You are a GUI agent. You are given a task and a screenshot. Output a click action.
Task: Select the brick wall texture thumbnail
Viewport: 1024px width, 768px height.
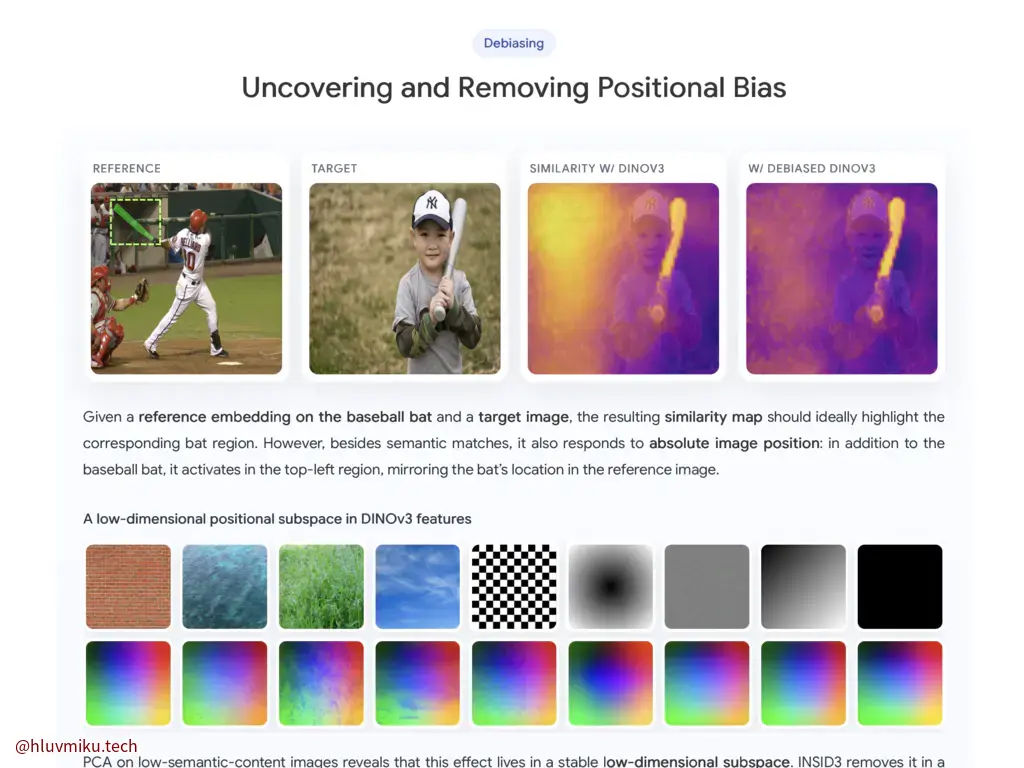pos(128,586)
